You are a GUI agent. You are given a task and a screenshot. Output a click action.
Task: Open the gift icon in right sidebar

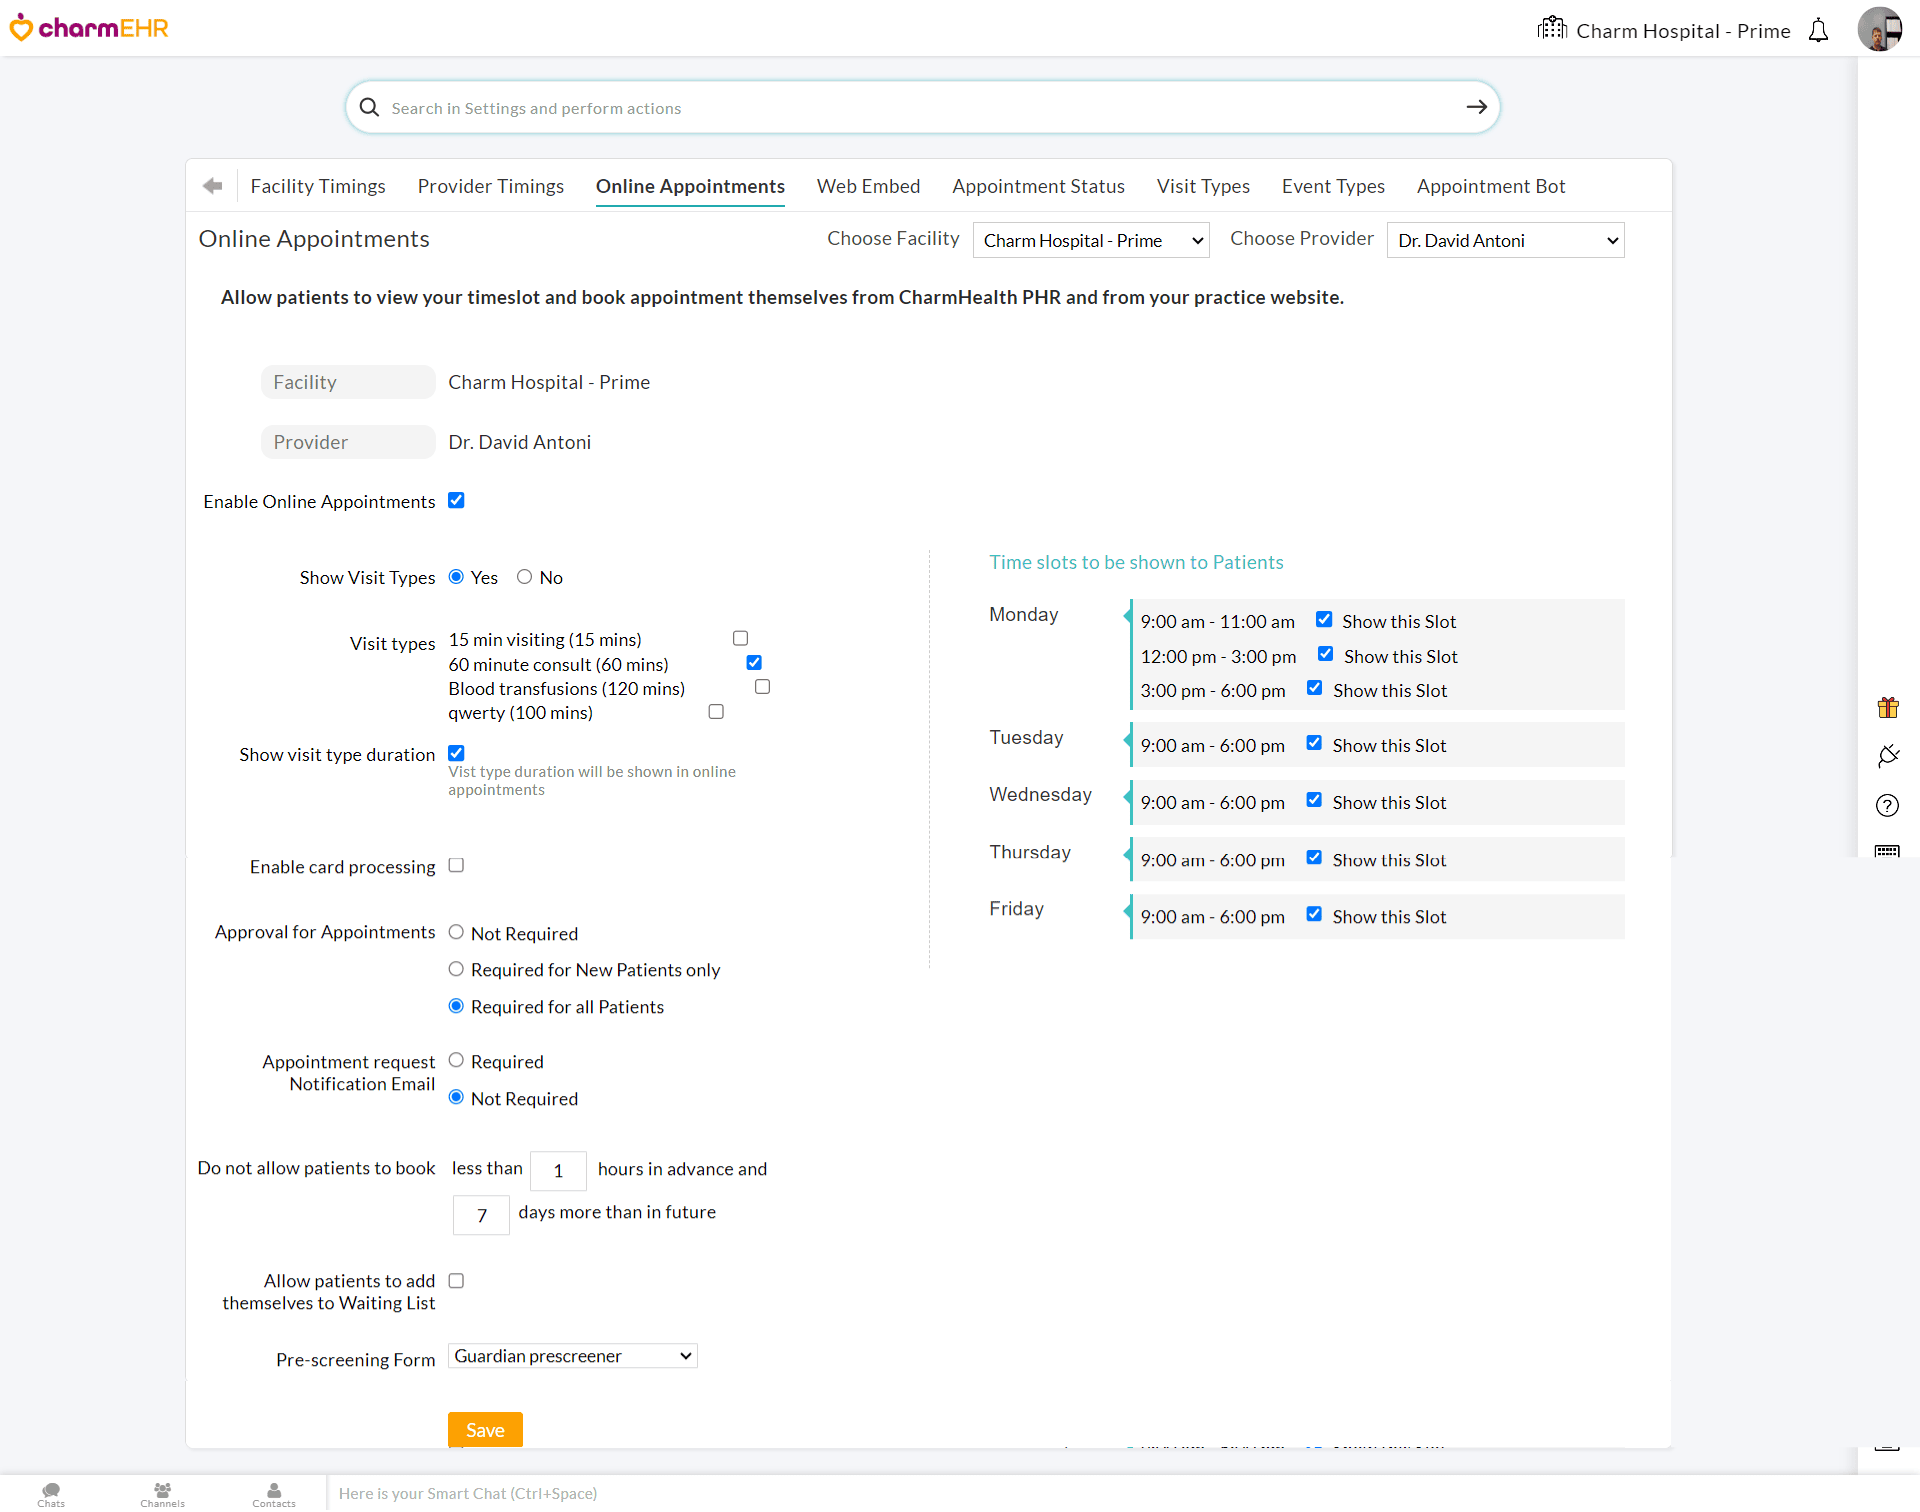coord(1887,708)
